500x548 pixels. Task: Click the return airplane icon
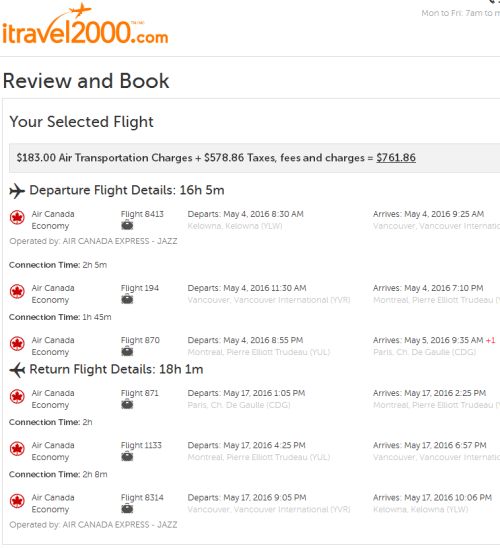click(x=17, y=370)
